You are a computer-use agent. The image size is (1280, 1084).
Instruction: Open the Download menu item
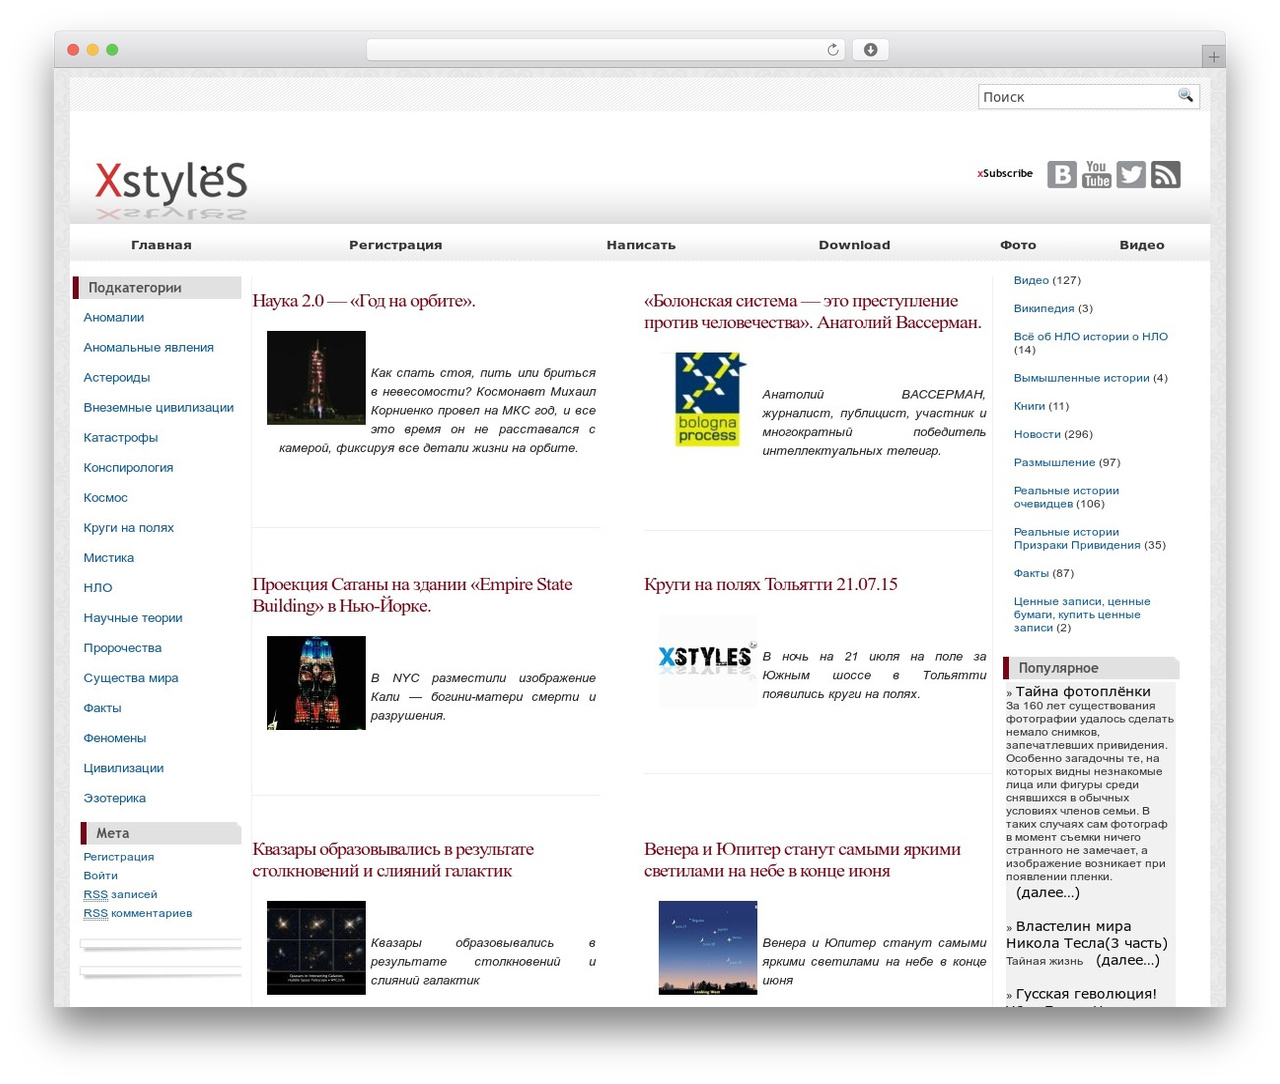tap(854, 245)
